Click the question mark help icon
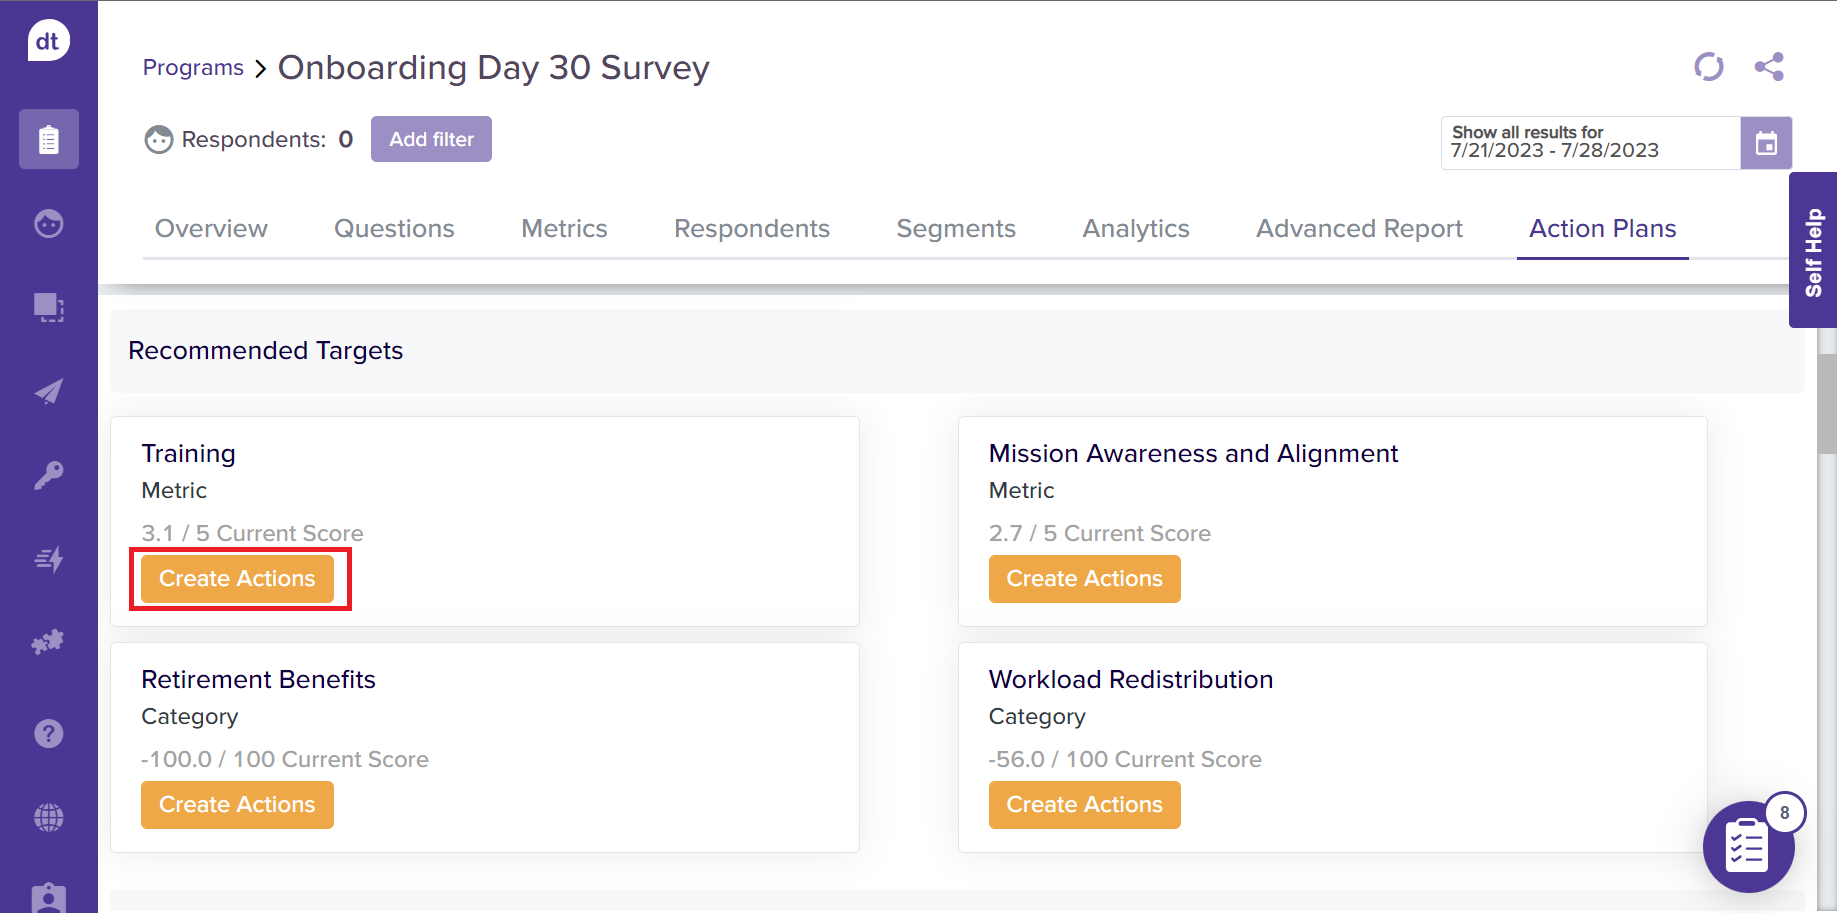 coord(48,734)
